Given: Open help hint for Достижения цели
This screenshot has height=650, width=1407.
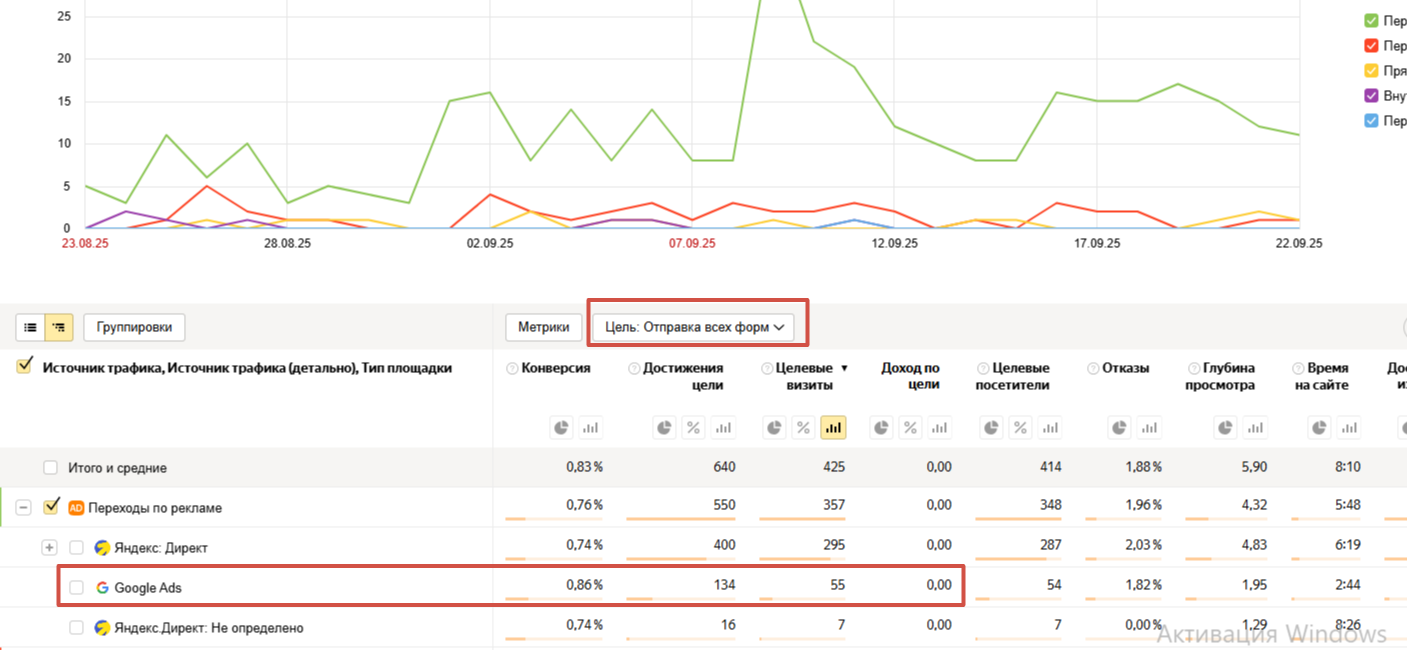Looking at the screenshot, I should pyautogui.click(x=634, y=368).
